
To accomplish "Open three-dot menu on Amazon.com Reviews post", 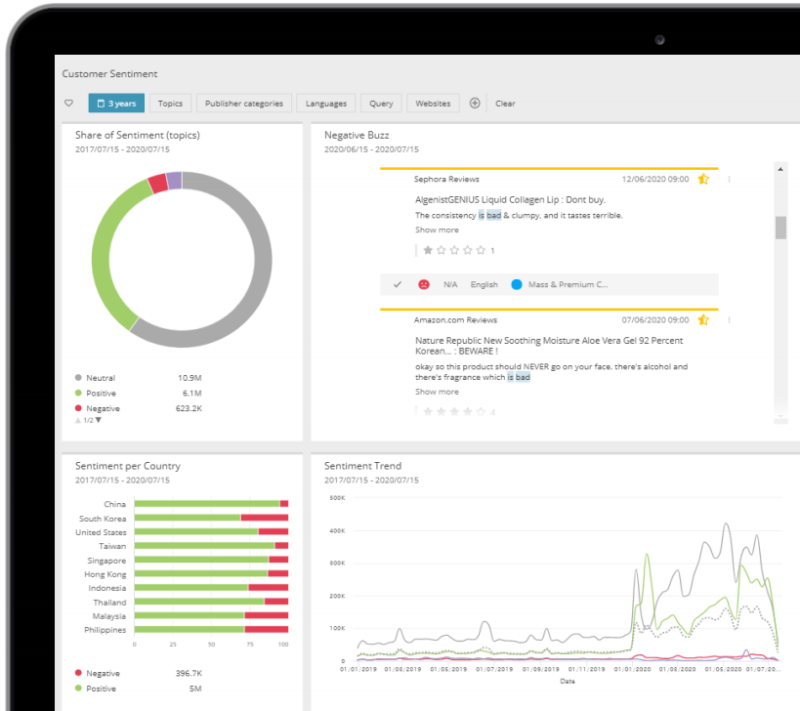I will point(729,320).
